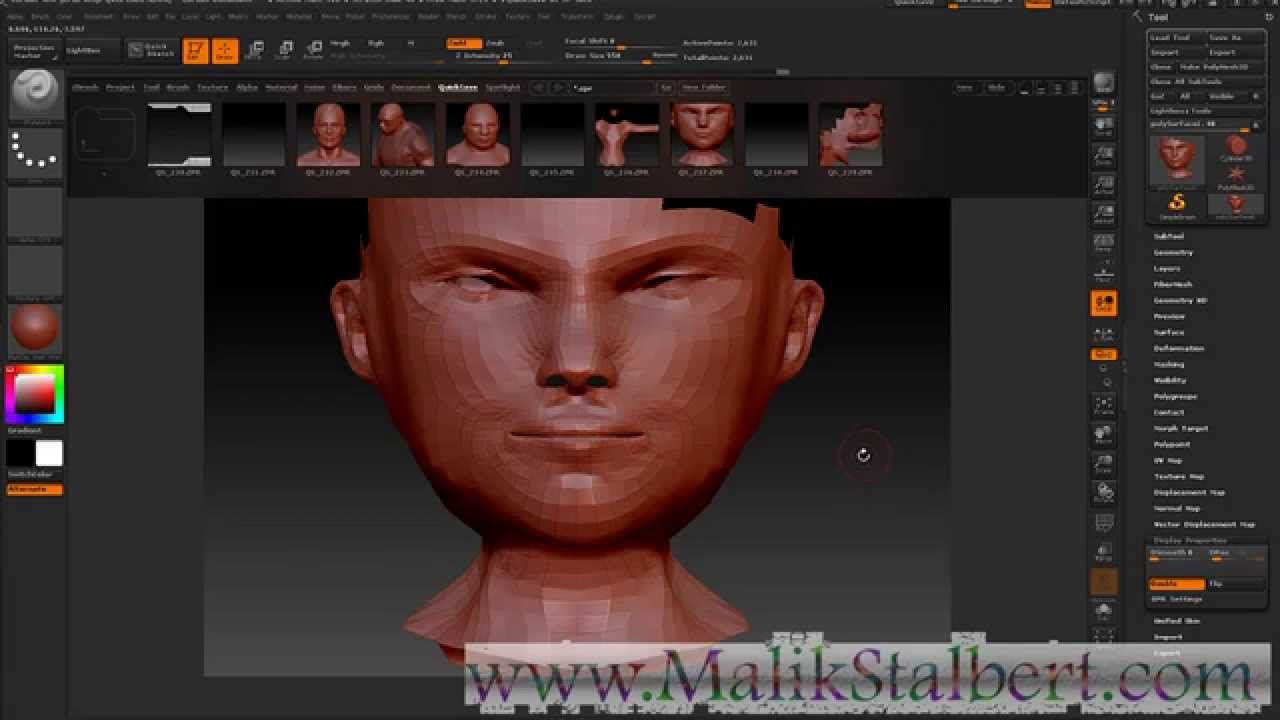
Task: Open the red material sphere selector
Action: click(x=36, y=330)
